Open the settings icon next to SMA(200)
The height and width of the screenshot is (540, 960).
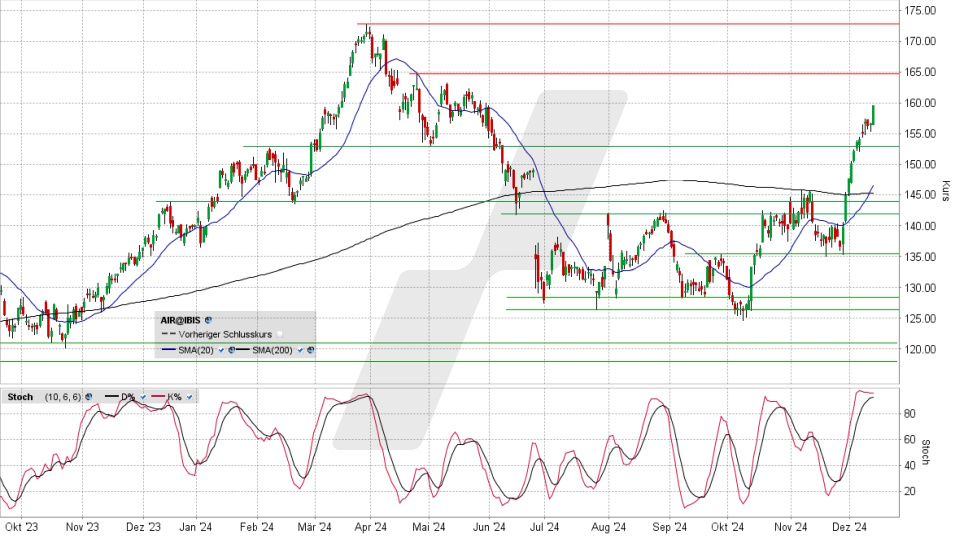click(x=310, y=350)
